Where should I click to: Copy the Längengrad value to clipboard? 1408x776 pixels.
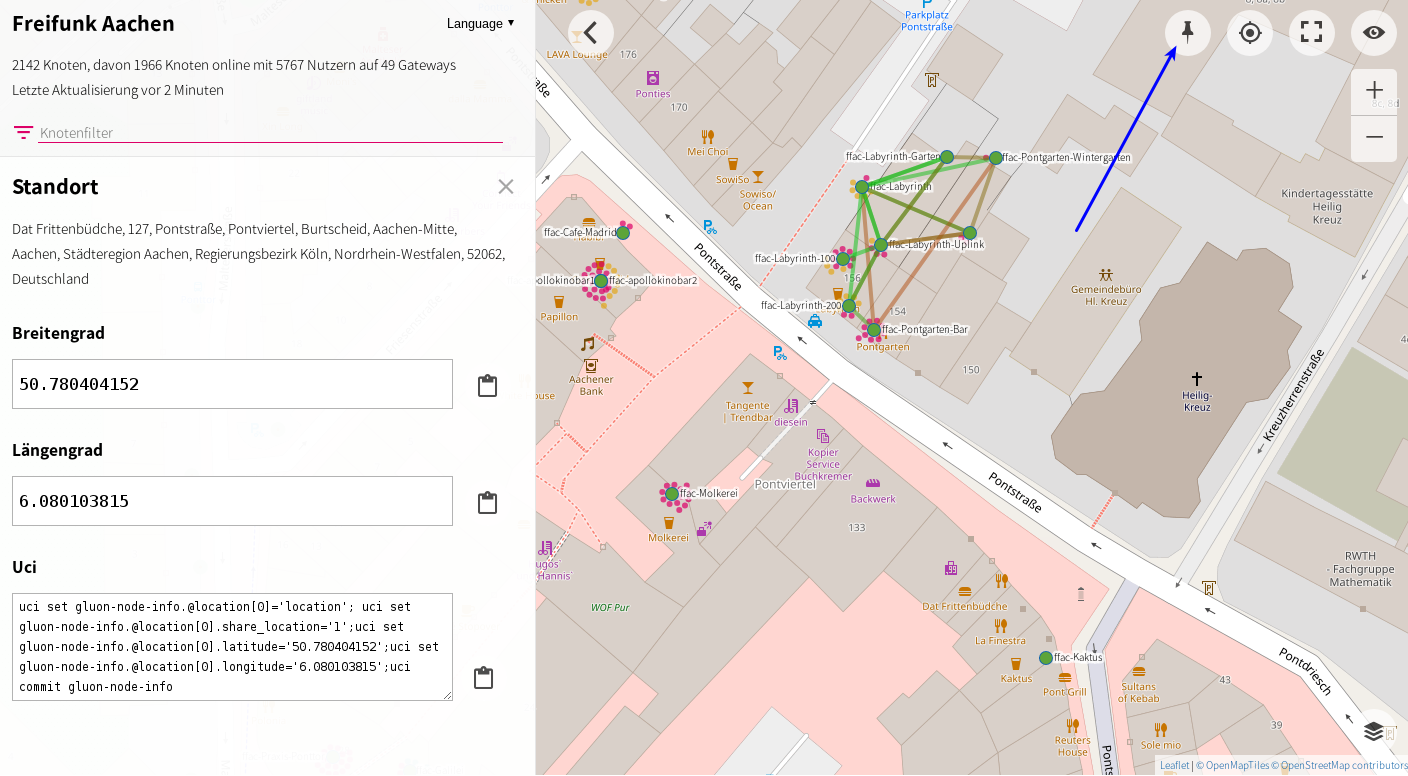(487, 502)
